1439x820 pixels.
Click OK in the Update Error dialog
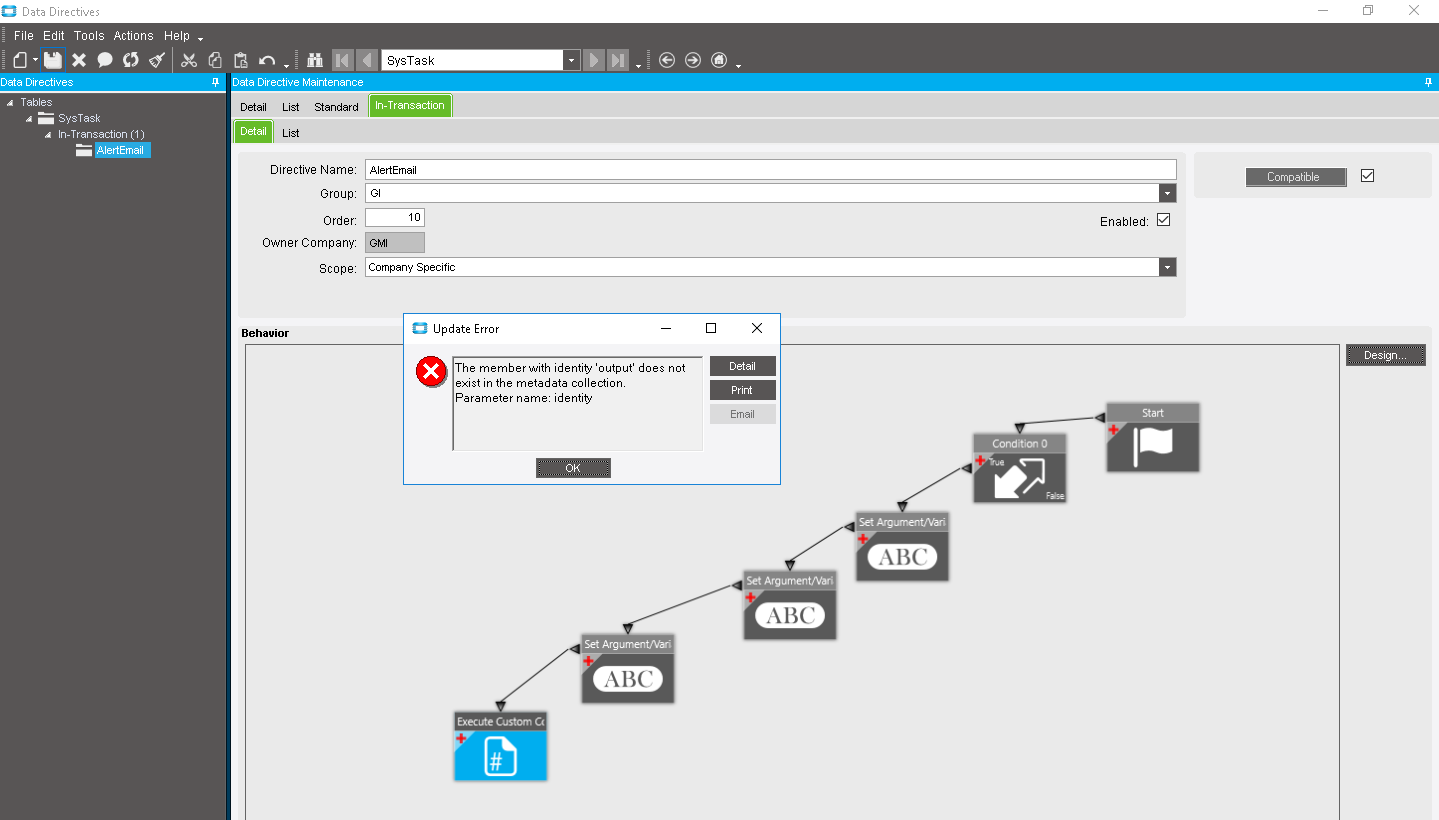point(573,468)
